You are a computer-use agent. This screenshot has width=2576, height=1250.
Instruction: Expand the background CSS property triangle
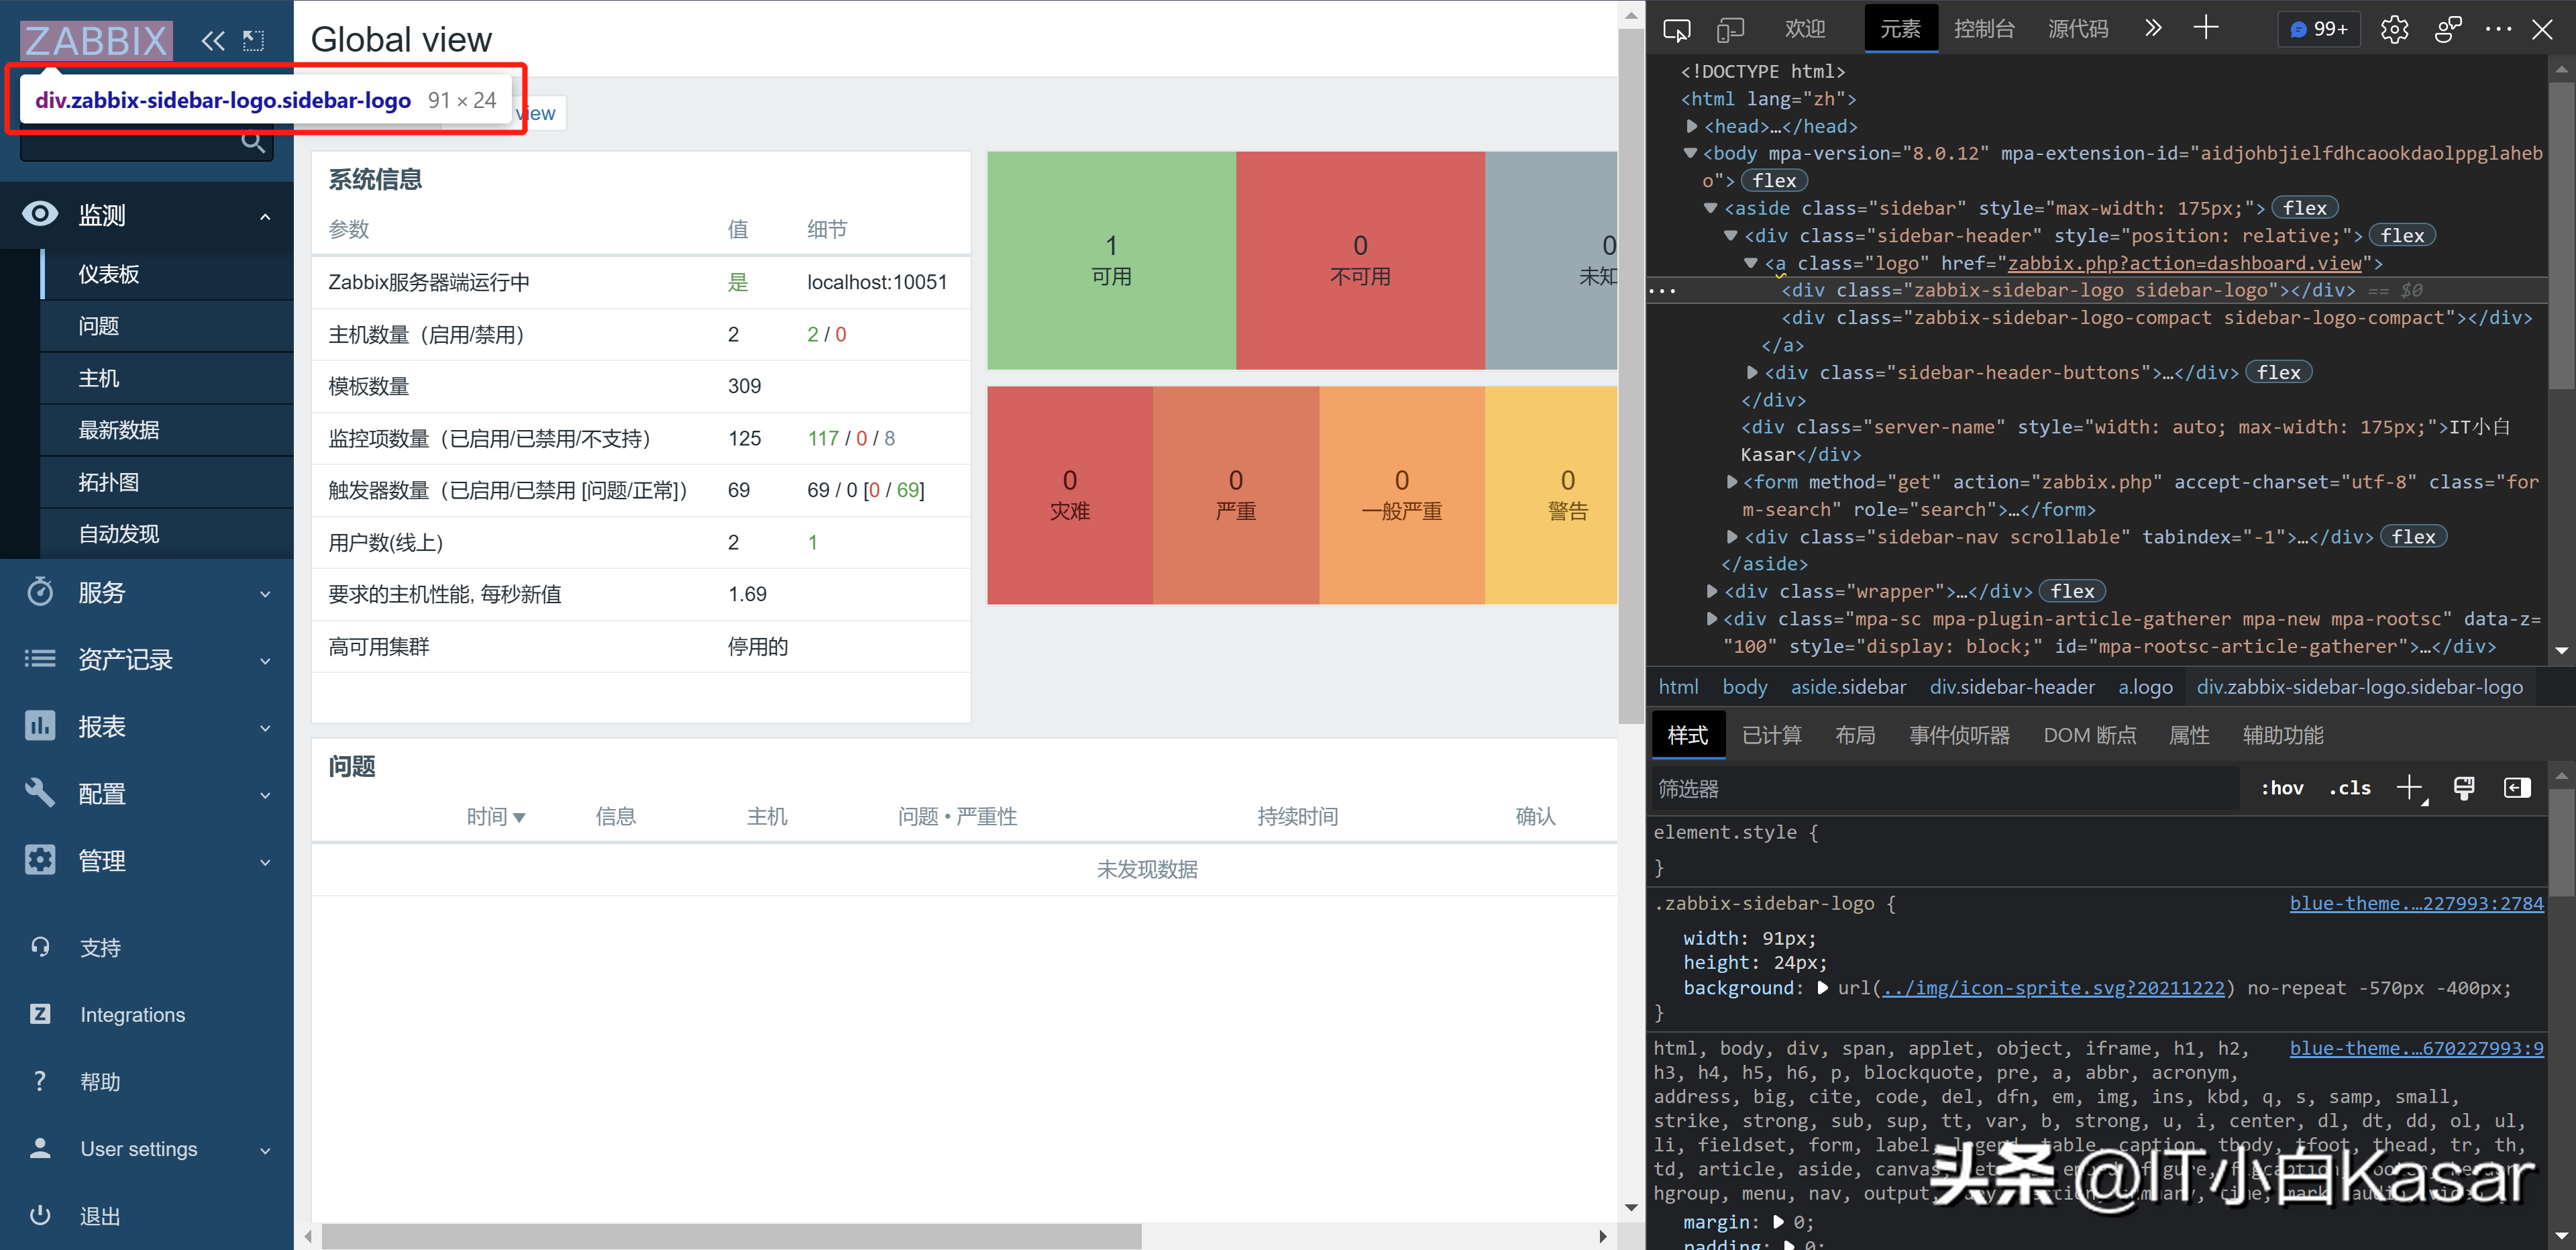click(x=1822, y=988)
